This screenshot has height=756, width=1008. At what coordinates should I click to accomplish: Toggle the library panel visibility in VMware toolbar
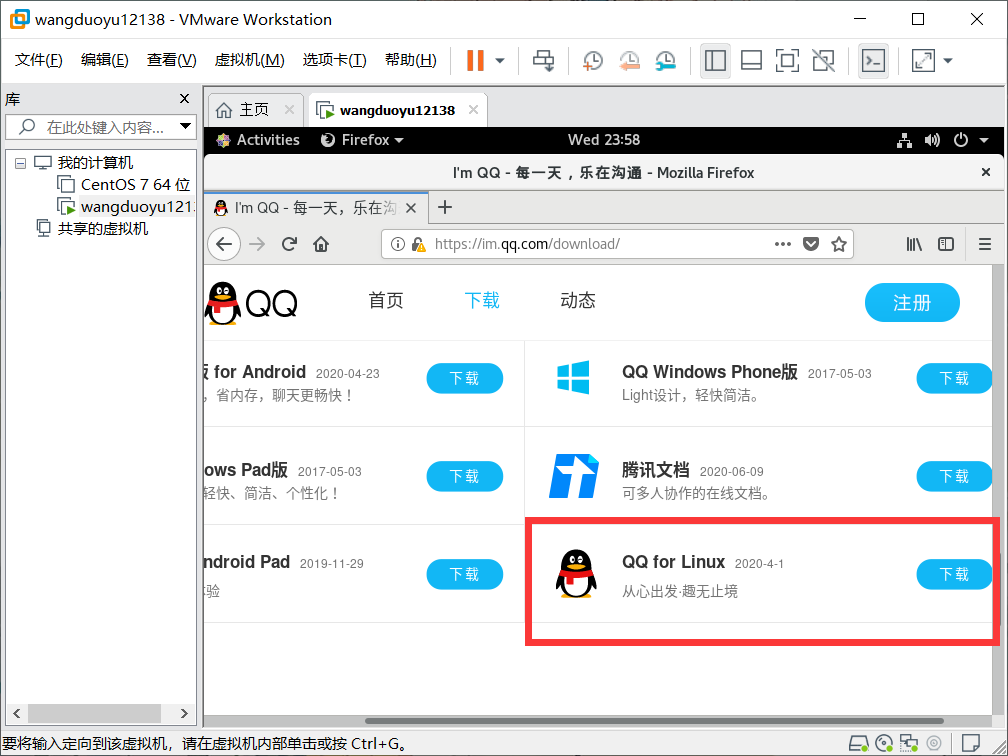tap(715, 61)
